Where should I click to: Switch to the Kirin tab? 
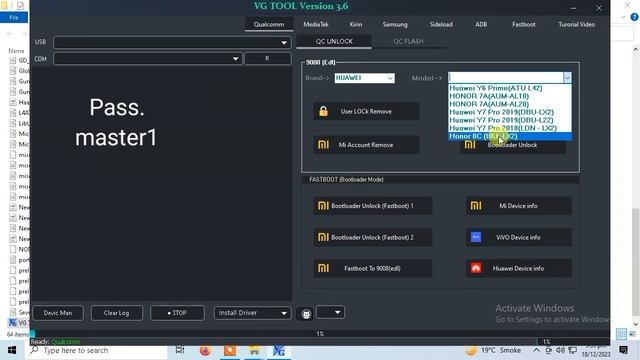[x=356, y=24]
